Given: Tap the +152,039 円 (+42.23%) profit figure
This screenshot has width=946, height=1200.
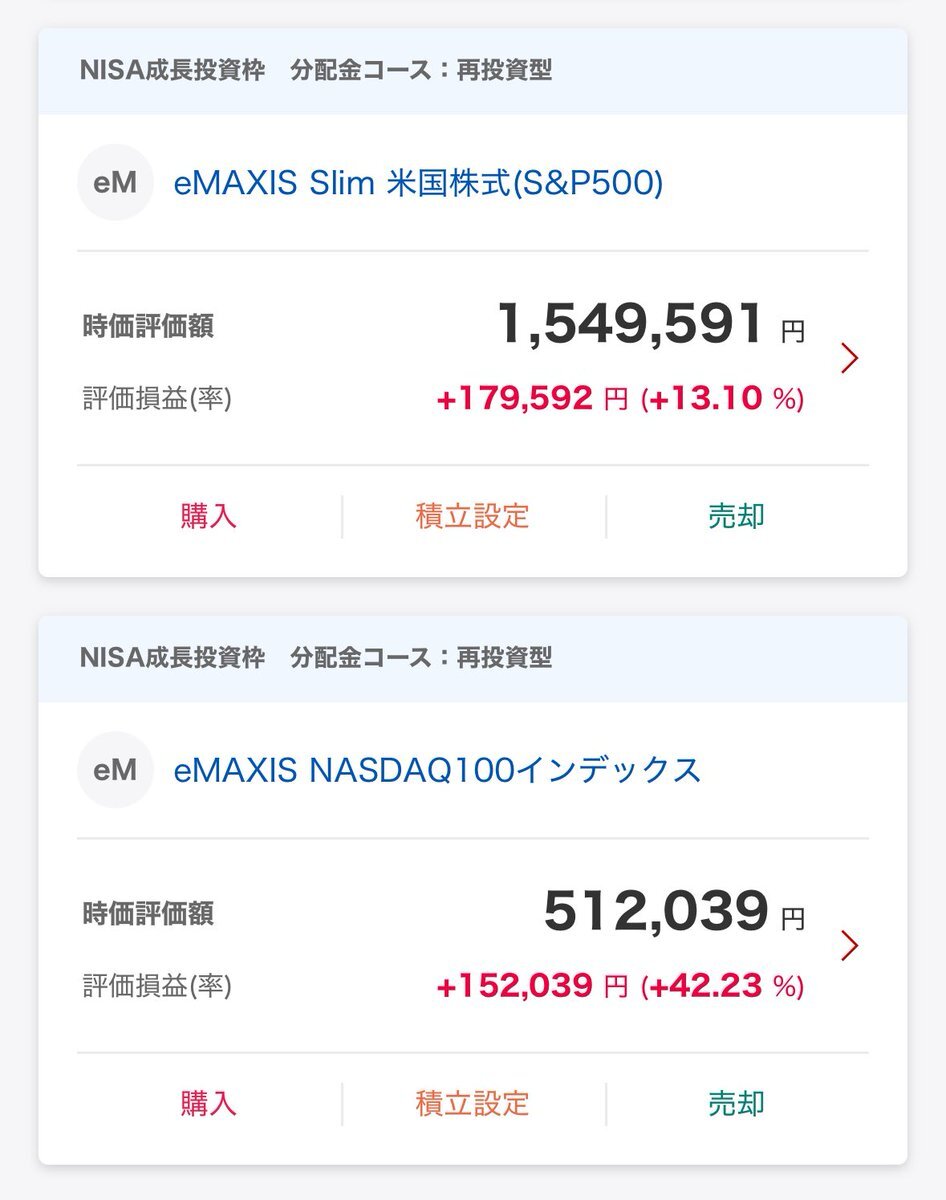Looking at the screenshot, I should click(620, 987).
